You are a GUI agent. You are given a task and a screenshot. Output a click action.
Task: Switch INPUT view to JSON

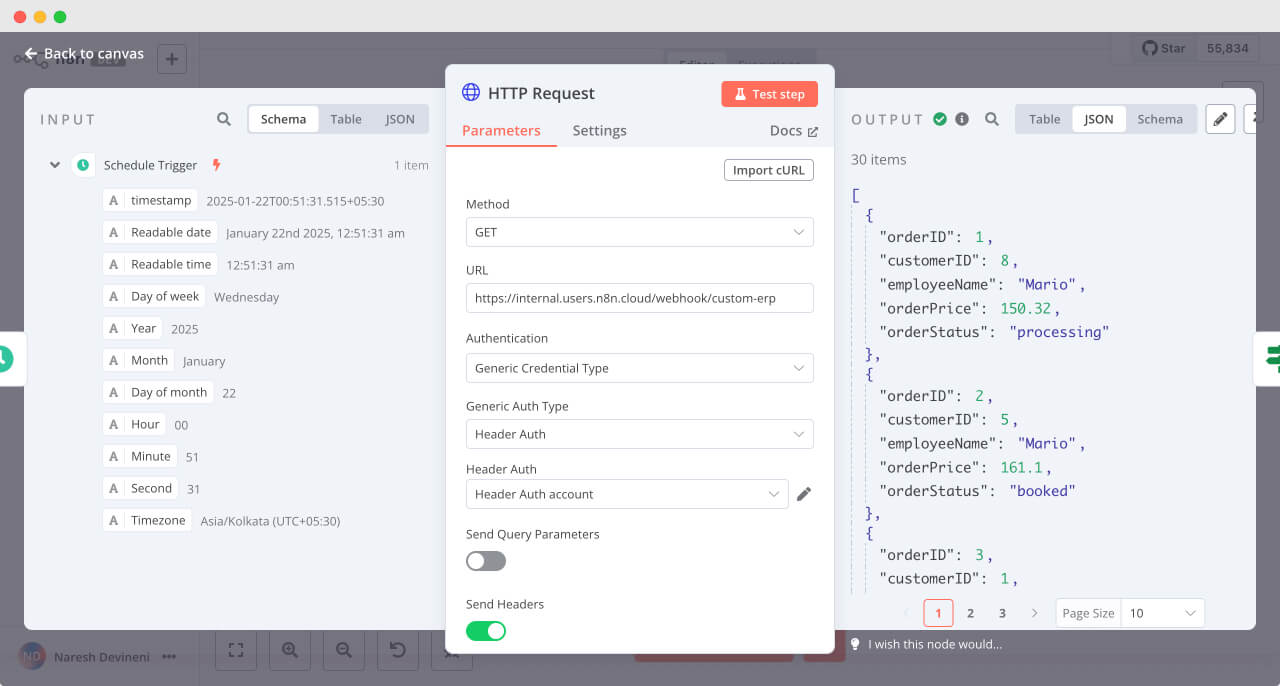(x=400, y=119)
